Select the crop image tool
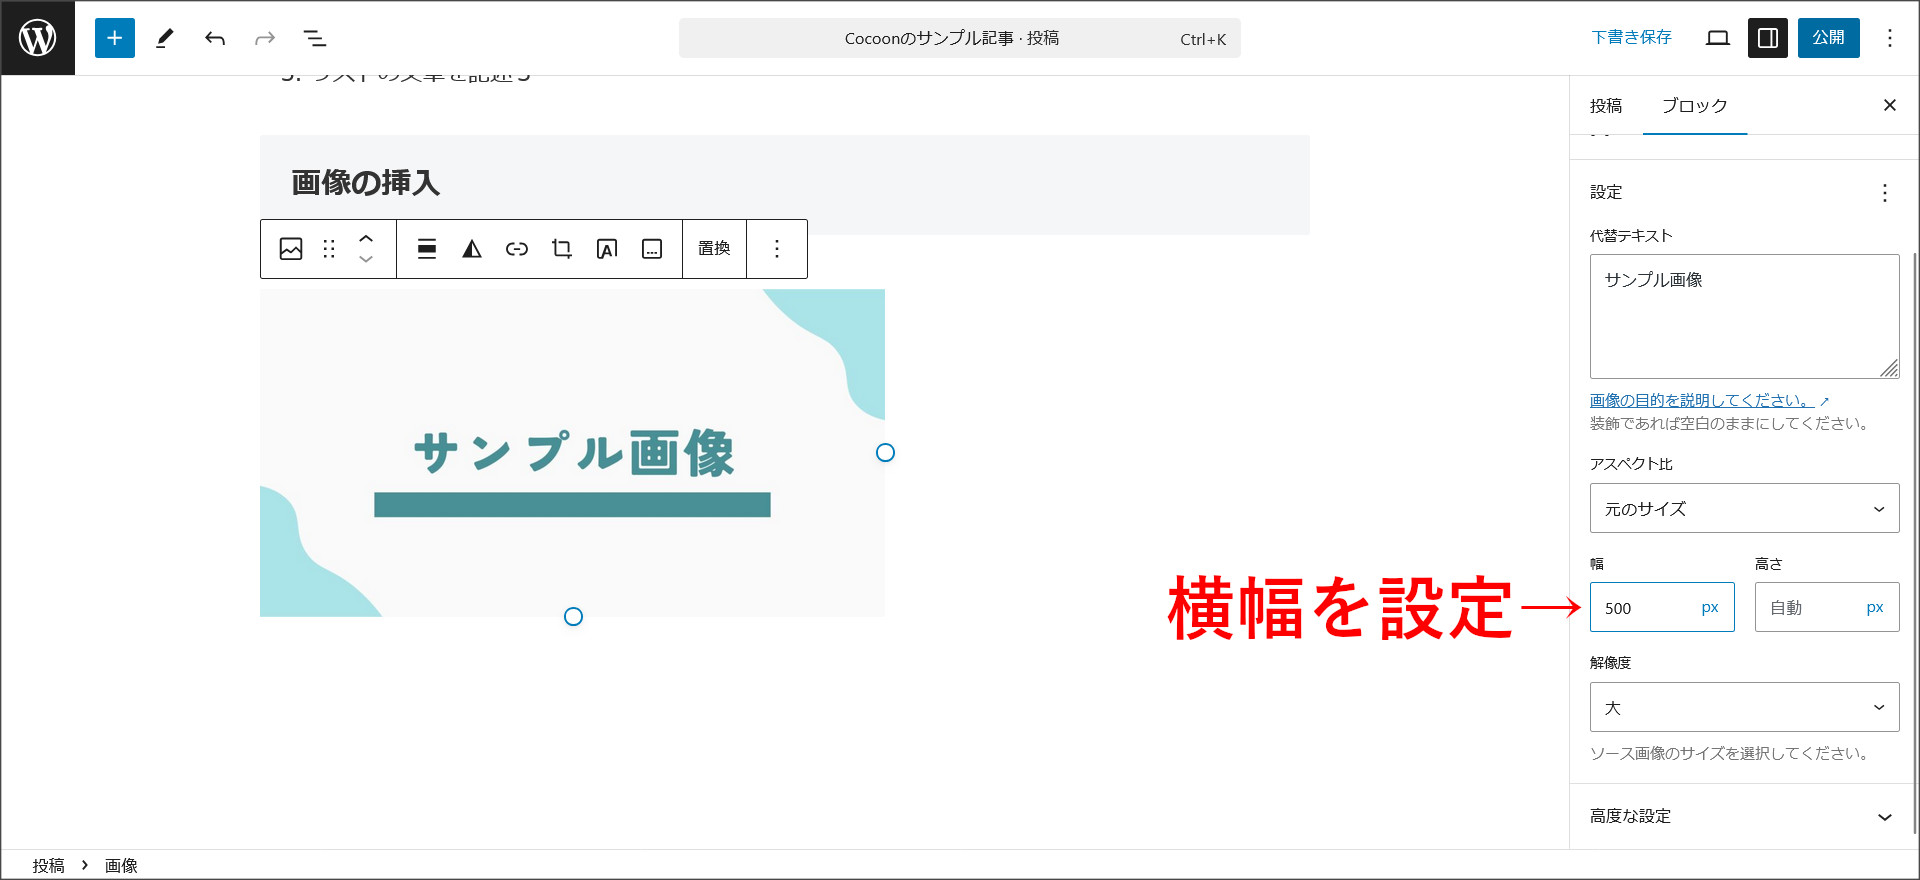 click(x=562, y=249)
